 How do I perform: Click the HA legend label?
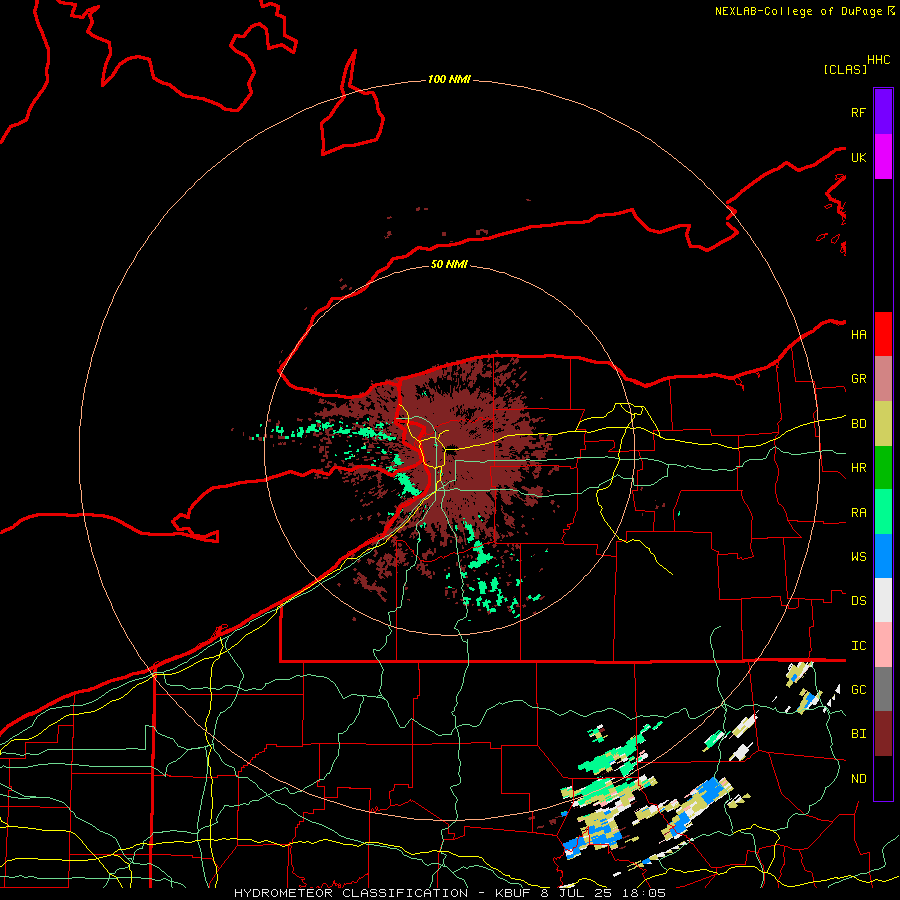pos(858,335)
